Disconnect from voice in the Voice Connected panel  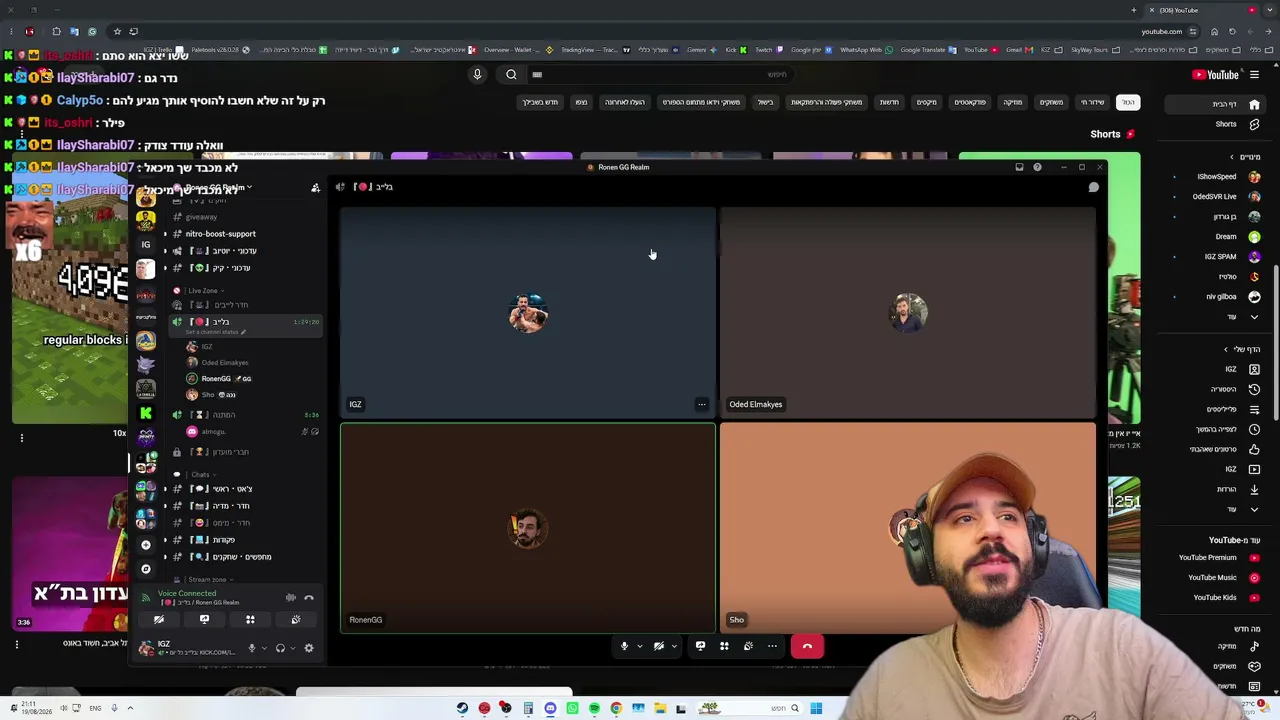[309, 598]
